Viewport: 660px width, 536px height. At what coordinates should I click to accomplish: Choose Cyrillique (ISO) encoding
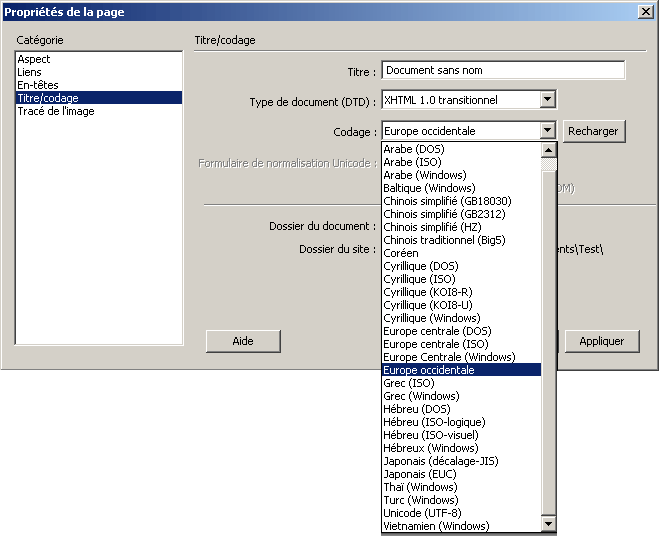(461, 279)
